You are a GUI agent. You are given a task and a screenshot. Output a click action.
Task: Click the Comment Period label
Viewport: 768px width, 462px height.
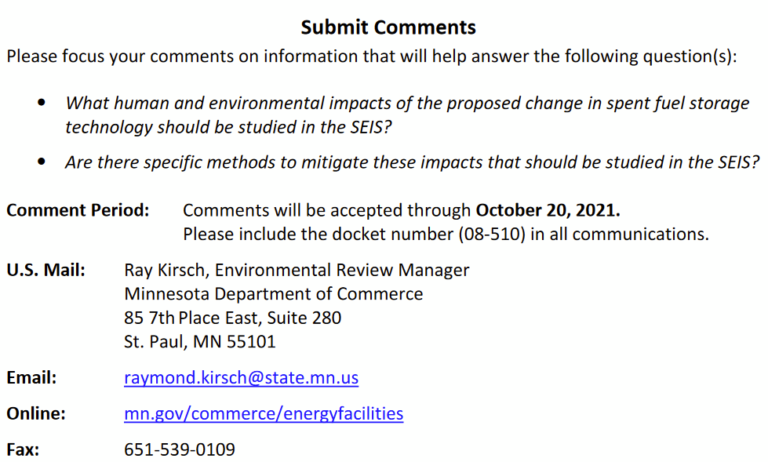(x=77, y=211)
